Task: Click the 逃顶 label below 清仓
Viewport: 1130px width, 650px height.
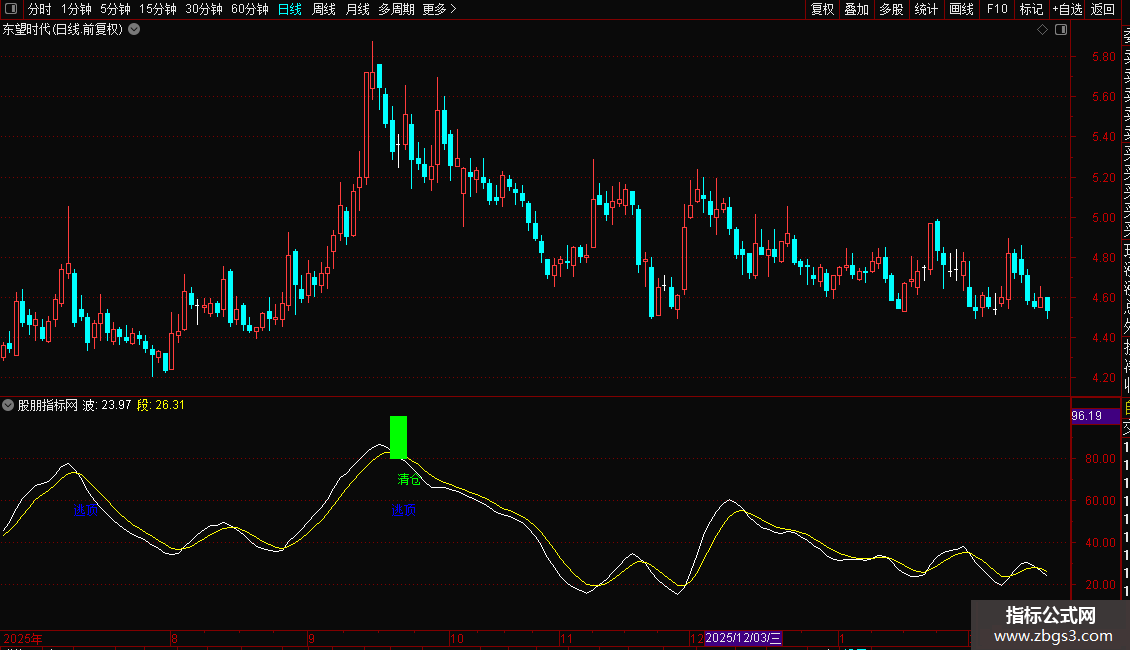Action: click(x=404, y=510)
